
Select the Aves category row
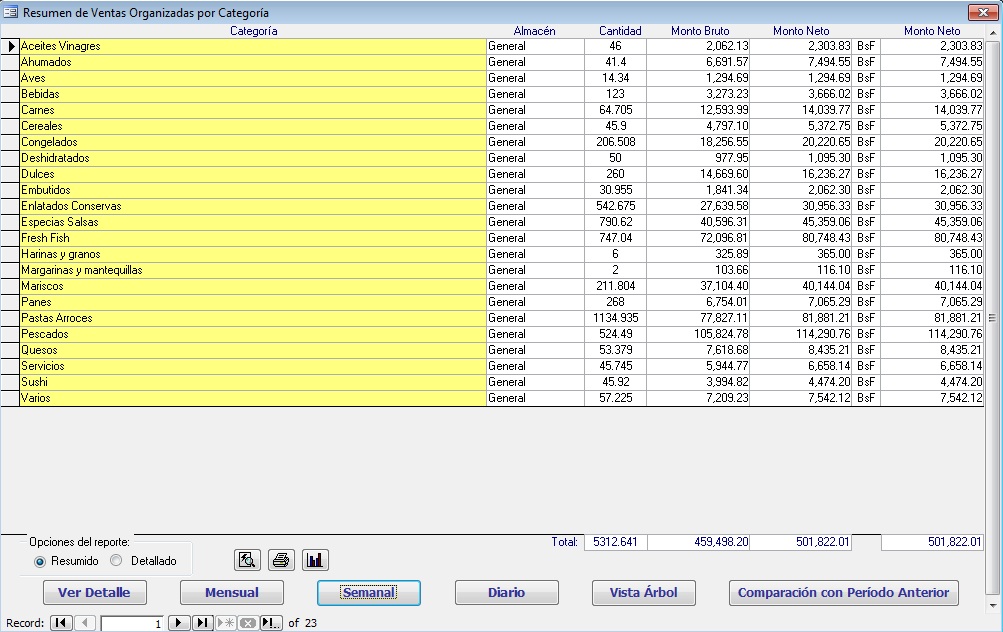[253, 78]
